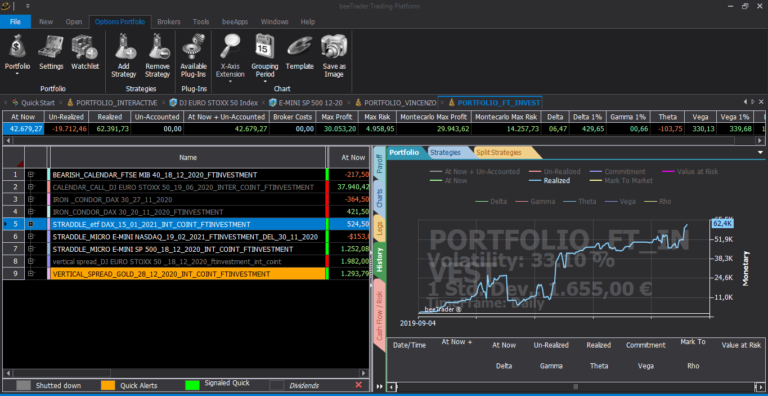768x396 pixels.
Task: Open the Windows ribbon tab
Action: click(x=274, y=22)
